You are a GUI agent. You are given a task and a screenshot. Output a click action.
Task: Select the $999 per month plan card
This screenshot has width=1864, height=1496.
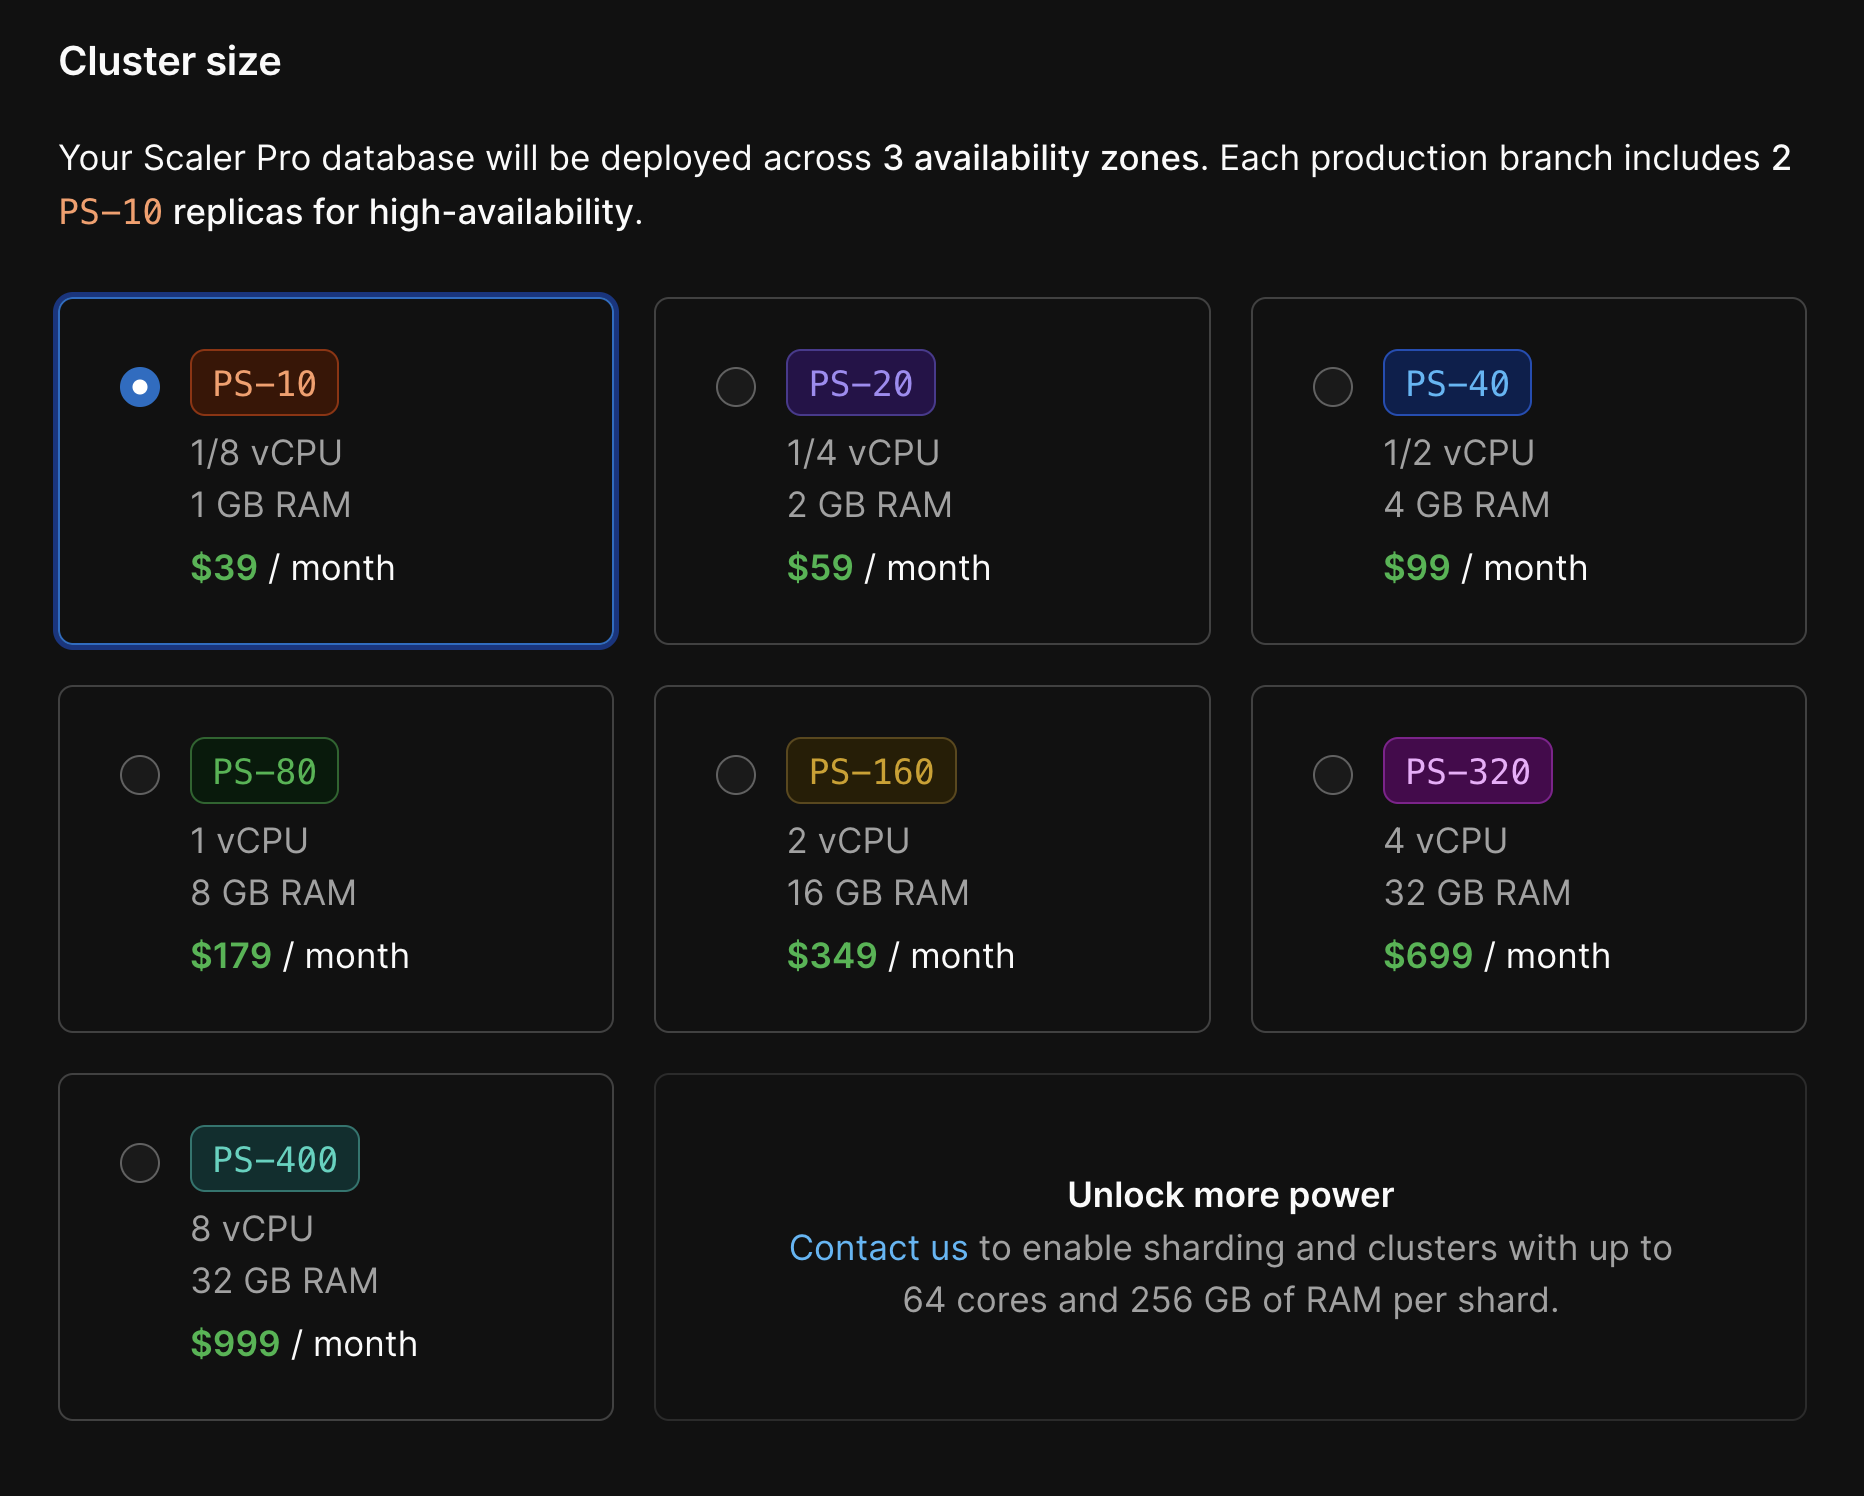[x=336, y=1247]
